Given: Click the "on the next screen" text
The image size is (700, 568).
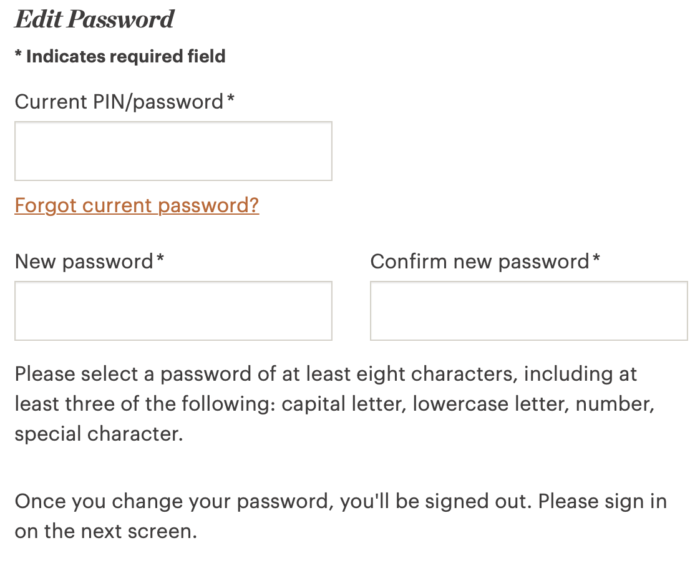Looking at the screenshot, I should 105,531.
